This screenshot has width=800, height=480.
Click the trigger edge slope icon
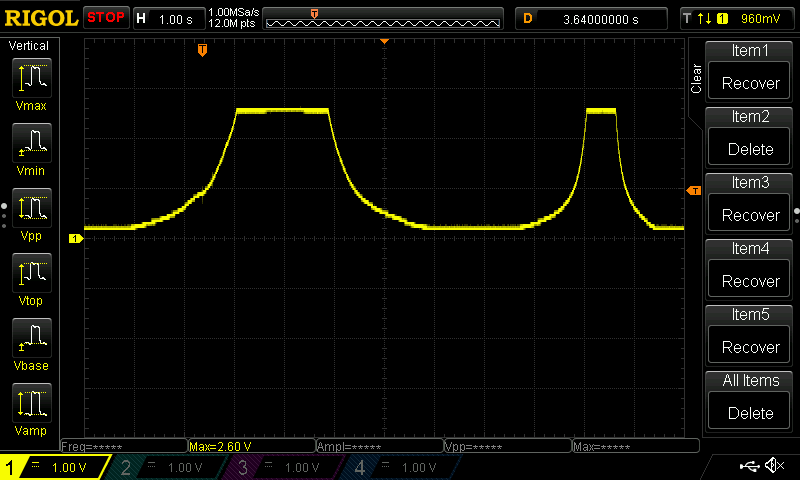[x=705, y=19]
